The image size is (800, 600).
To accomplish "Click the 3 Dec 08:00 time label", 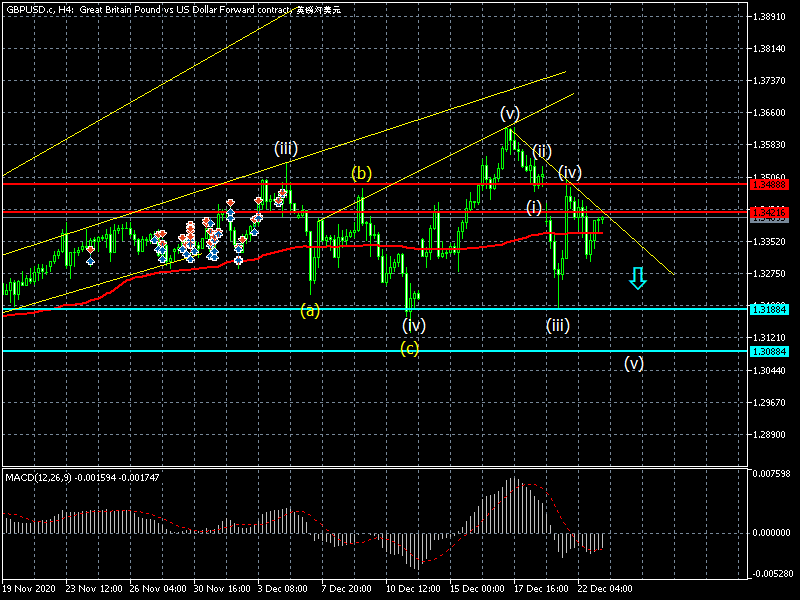I will [x=282, y=588].
